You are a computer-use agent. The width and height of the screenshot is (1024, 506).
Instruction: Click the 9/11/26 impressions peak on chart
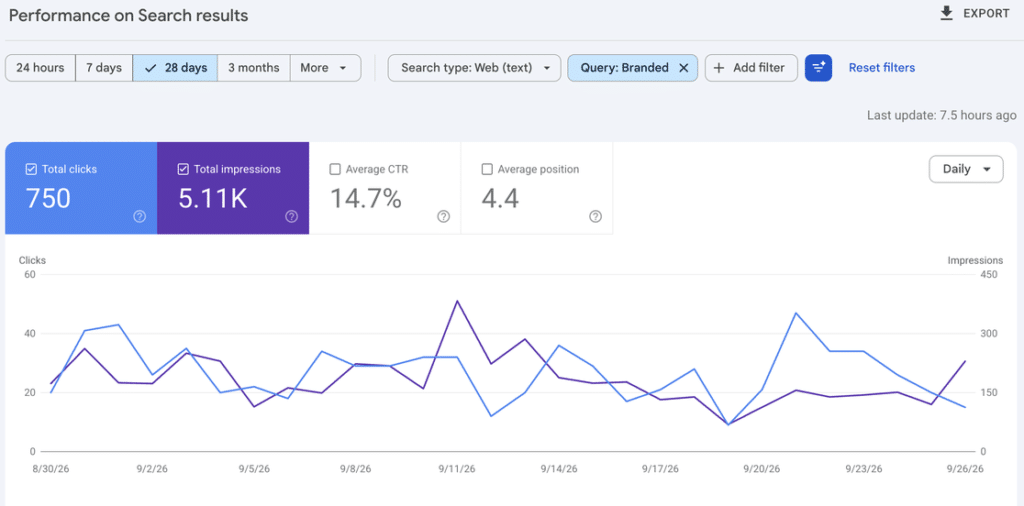[457, 301]
